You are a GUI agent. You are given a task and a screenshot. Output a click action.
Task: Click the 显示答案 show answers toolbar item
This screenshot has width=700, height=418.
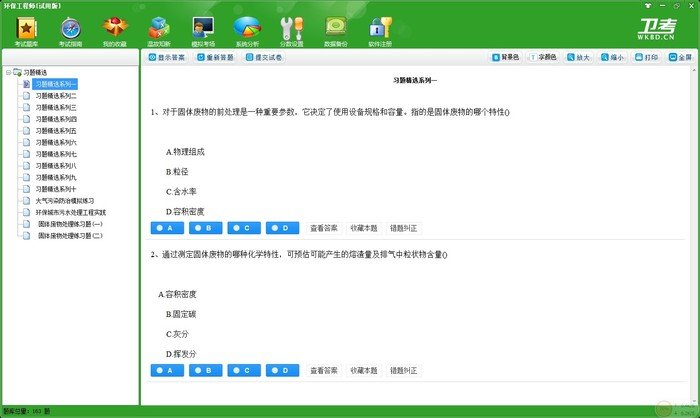tap(167, 57)
